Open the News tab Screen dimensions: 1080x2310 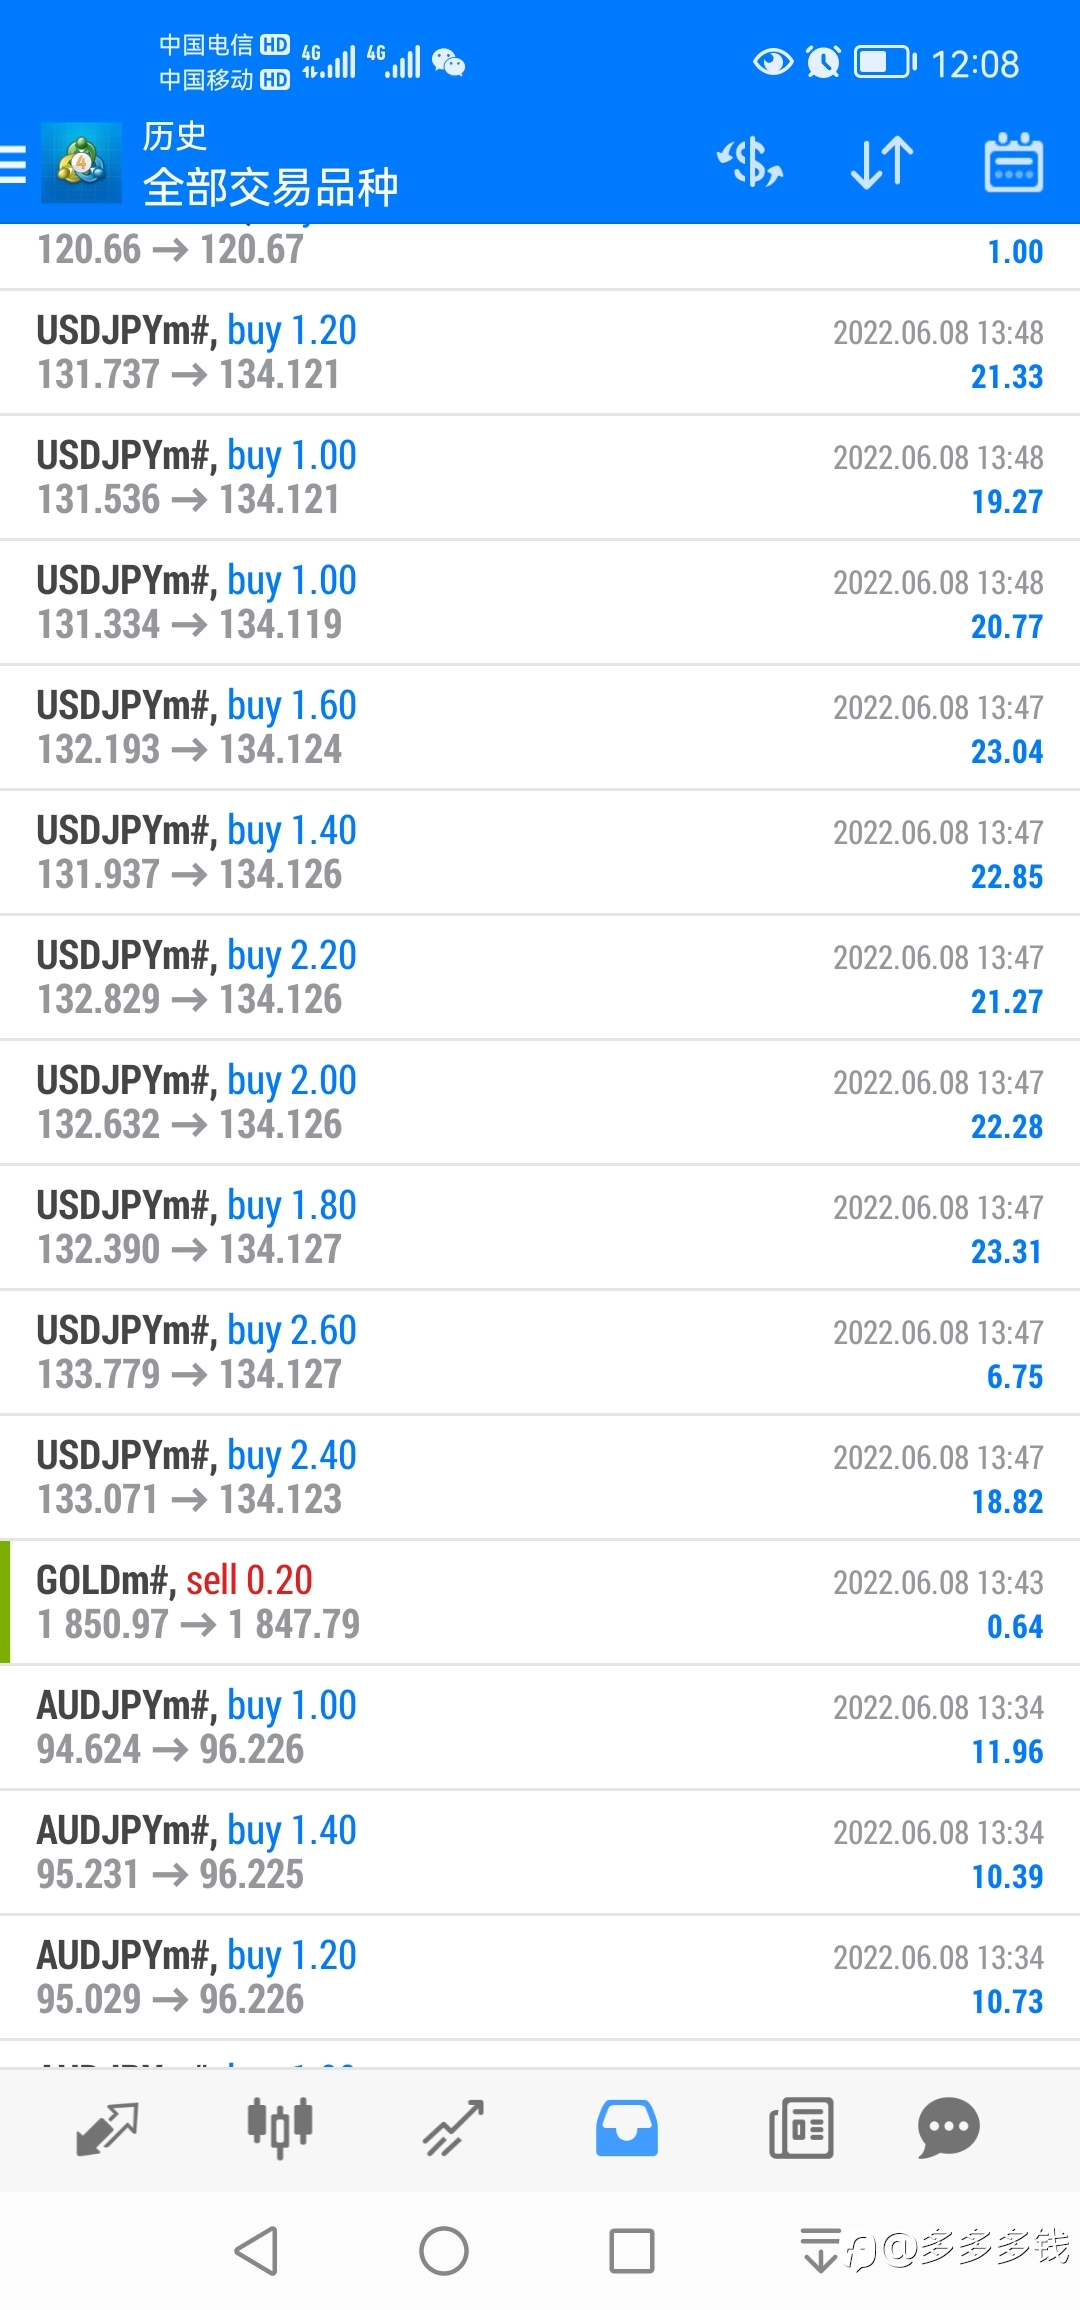801,2128
